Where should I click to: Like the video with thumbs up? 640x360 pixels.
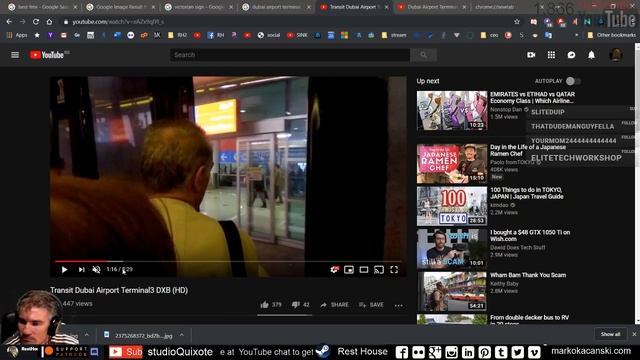tap(271, 304)
